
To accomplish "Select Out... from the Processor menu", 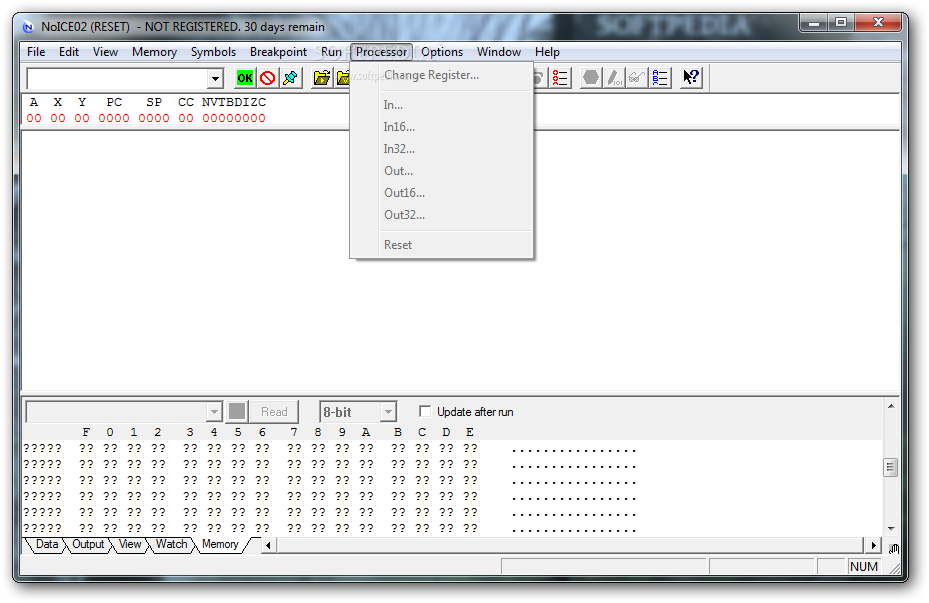I will coord(441,171).
